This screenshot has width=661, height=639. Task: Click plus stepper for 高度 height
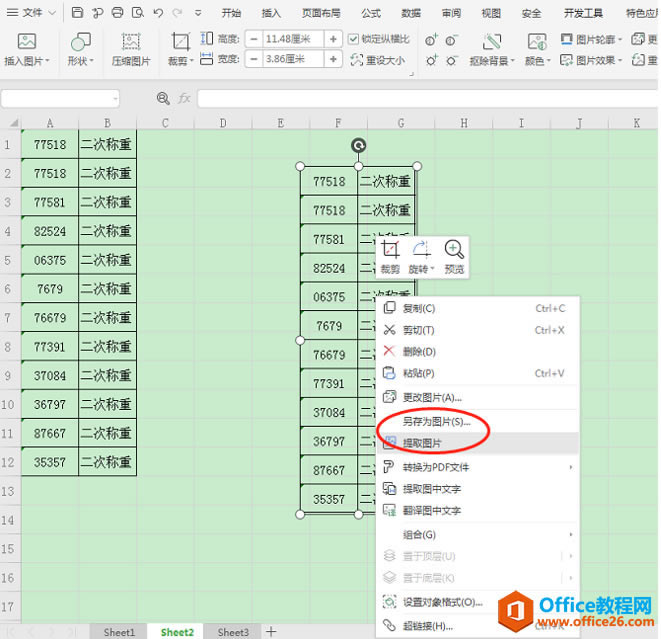pos(333,39)
